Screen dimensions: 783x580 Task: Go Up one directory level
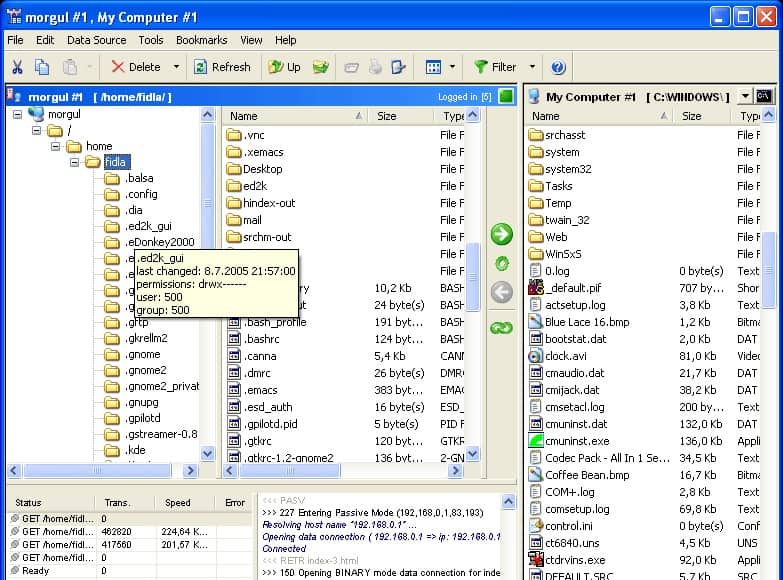[x=284, y=67]
